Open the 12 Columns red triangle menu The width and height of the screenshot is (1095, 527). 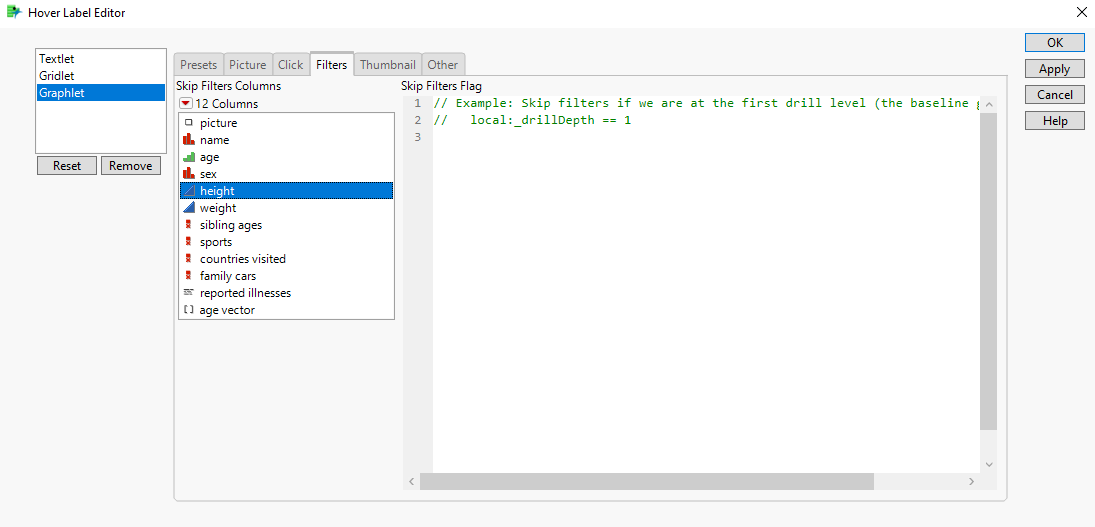tap(186, 104)
